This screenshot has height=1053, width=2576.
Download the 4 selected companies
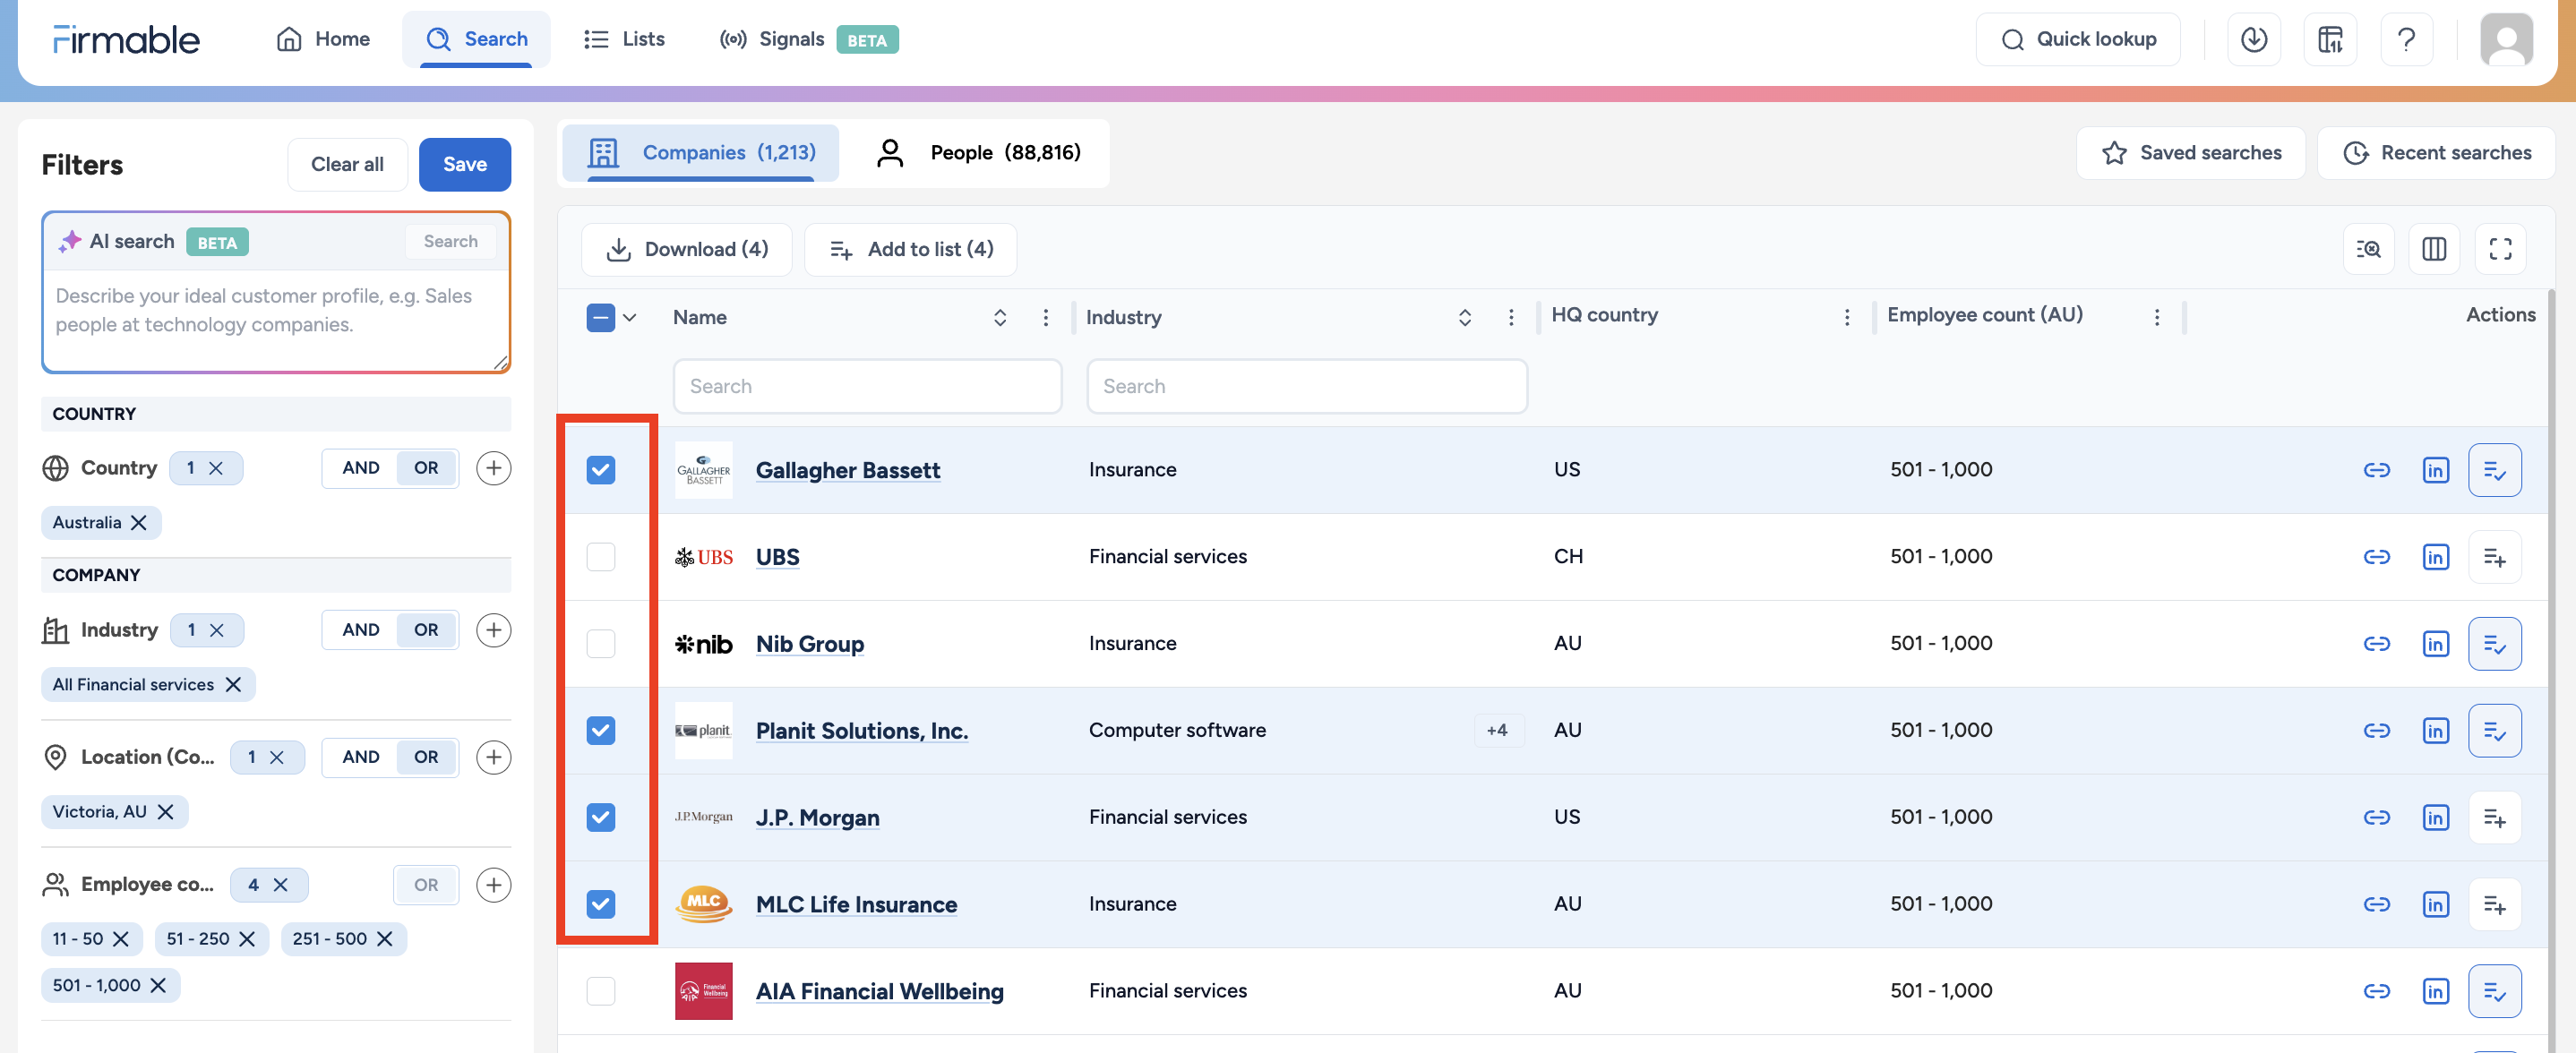[x=687, y=250]
